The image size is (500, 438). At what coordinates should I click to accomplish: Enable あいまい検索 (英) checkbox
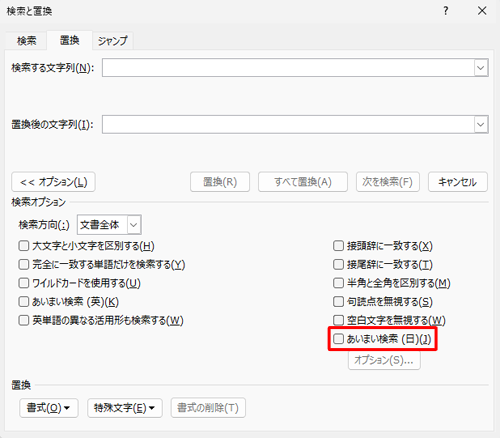(24, 302)
